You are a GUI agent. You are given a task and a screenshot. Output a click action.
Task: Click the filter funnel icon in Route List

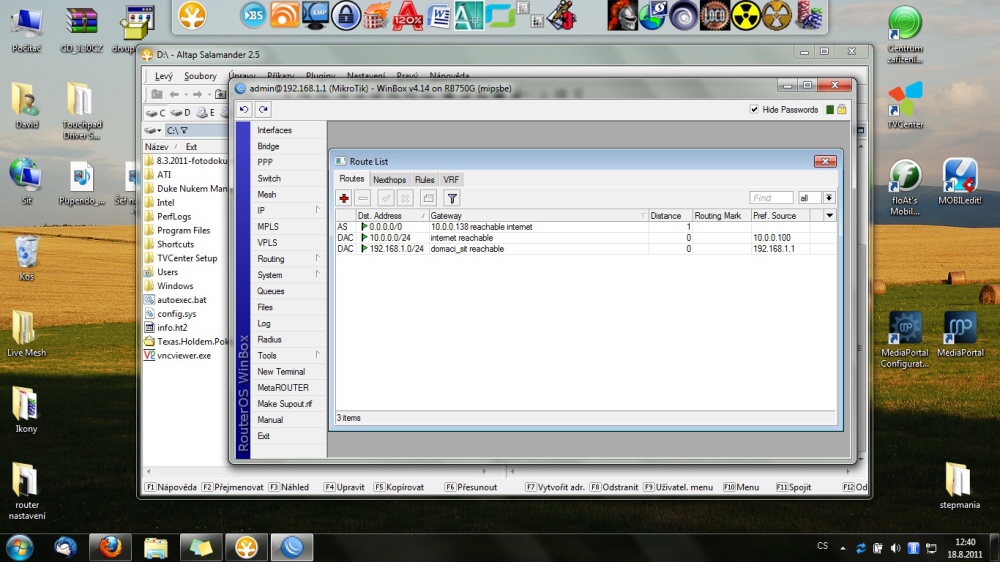[x=452, y=198]
